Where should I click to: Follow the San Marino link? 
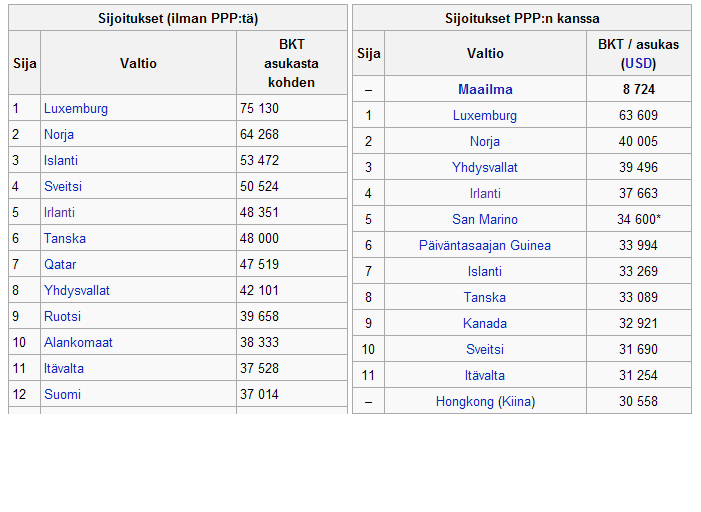tap(485, 219)
